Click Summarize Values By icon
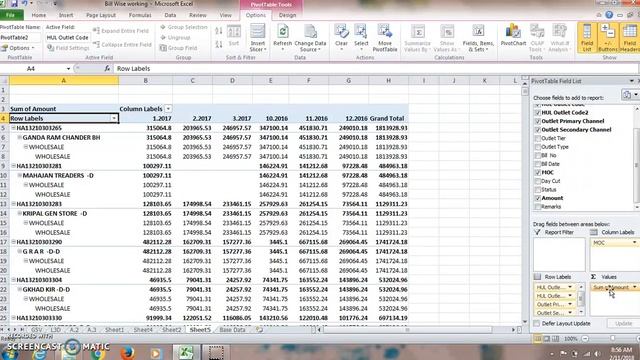The height and width of the screenshot is (360, 640). tap(418, 38)
